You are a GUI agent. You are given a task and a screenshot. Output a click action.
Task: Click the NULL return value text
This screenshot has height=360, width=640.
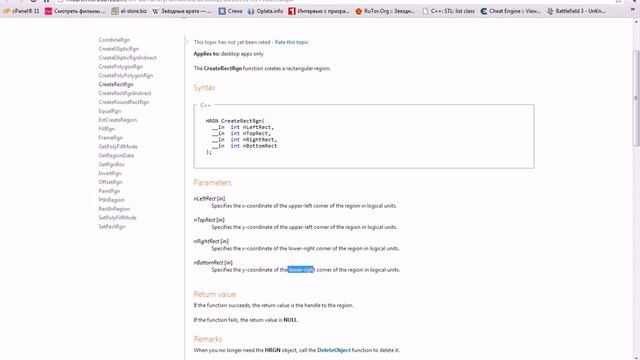point(290,320)
